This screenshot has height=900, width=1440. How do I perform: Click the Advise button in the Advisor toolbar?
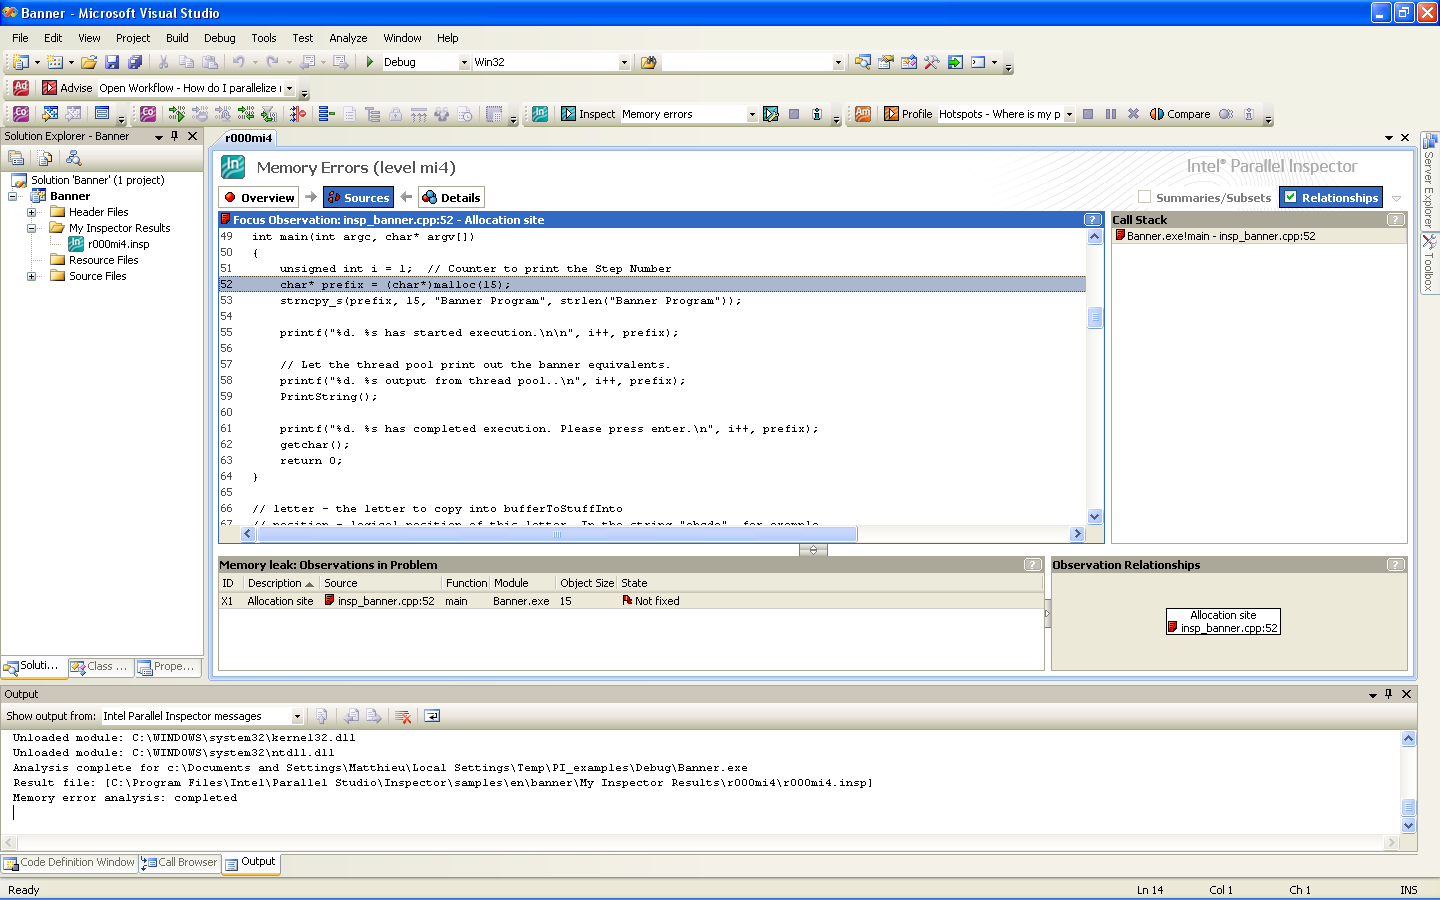tap(66, 88)
